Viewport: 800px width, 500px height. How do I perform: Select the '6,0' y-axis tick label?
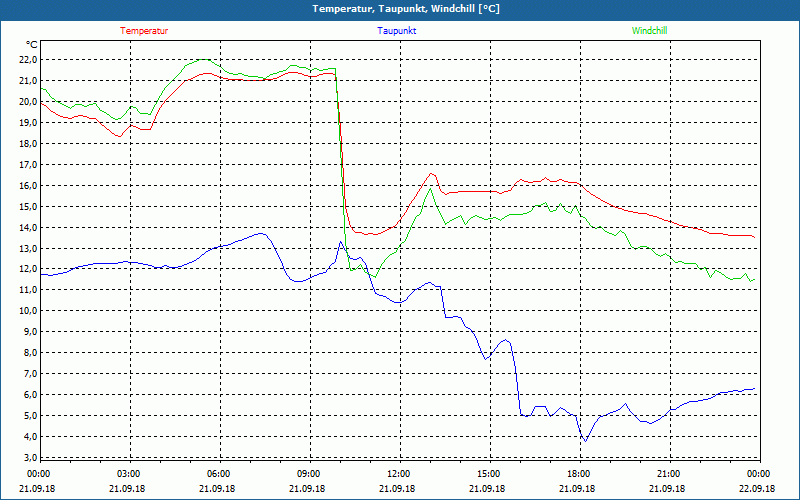pos(31,395)
